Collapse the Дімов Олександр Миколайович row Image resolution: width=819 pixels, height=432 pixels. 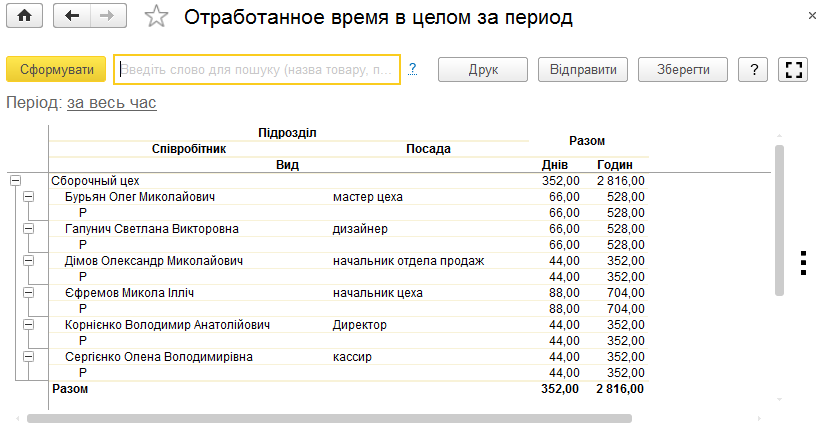tap(29, 261)
